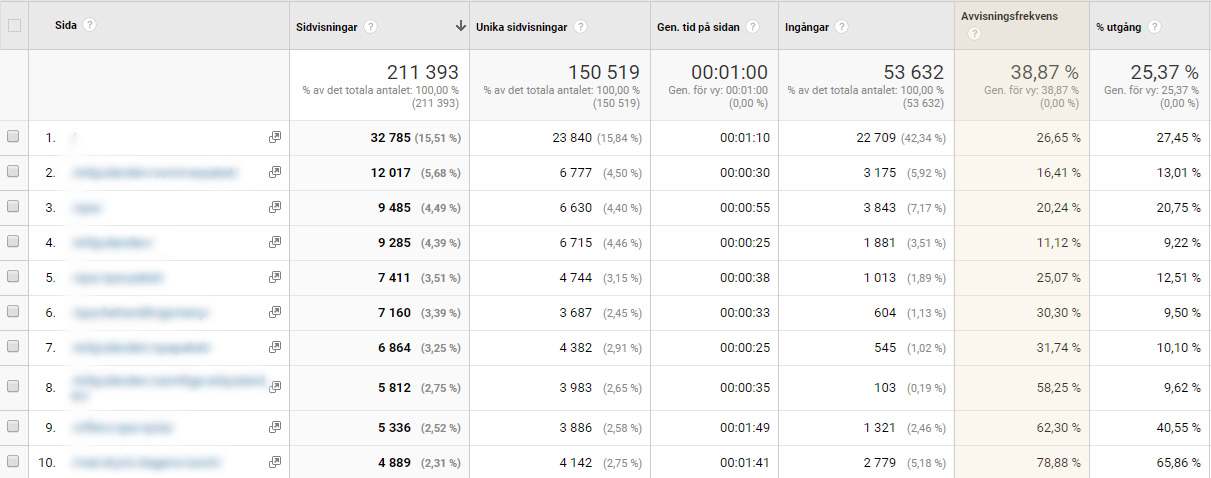Click help icon beside Unika sidvisningar
Viewport: 1211px width, 478px height.
pos(581,27)
